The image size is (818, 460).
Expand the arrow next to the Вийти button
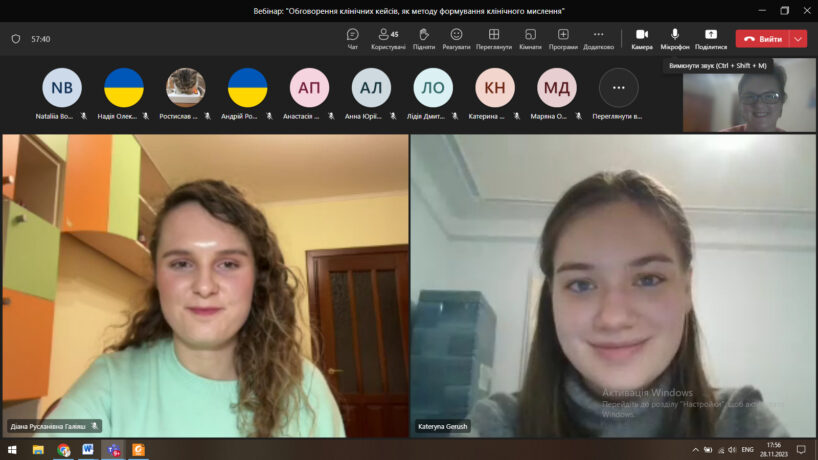pos(798,38)
